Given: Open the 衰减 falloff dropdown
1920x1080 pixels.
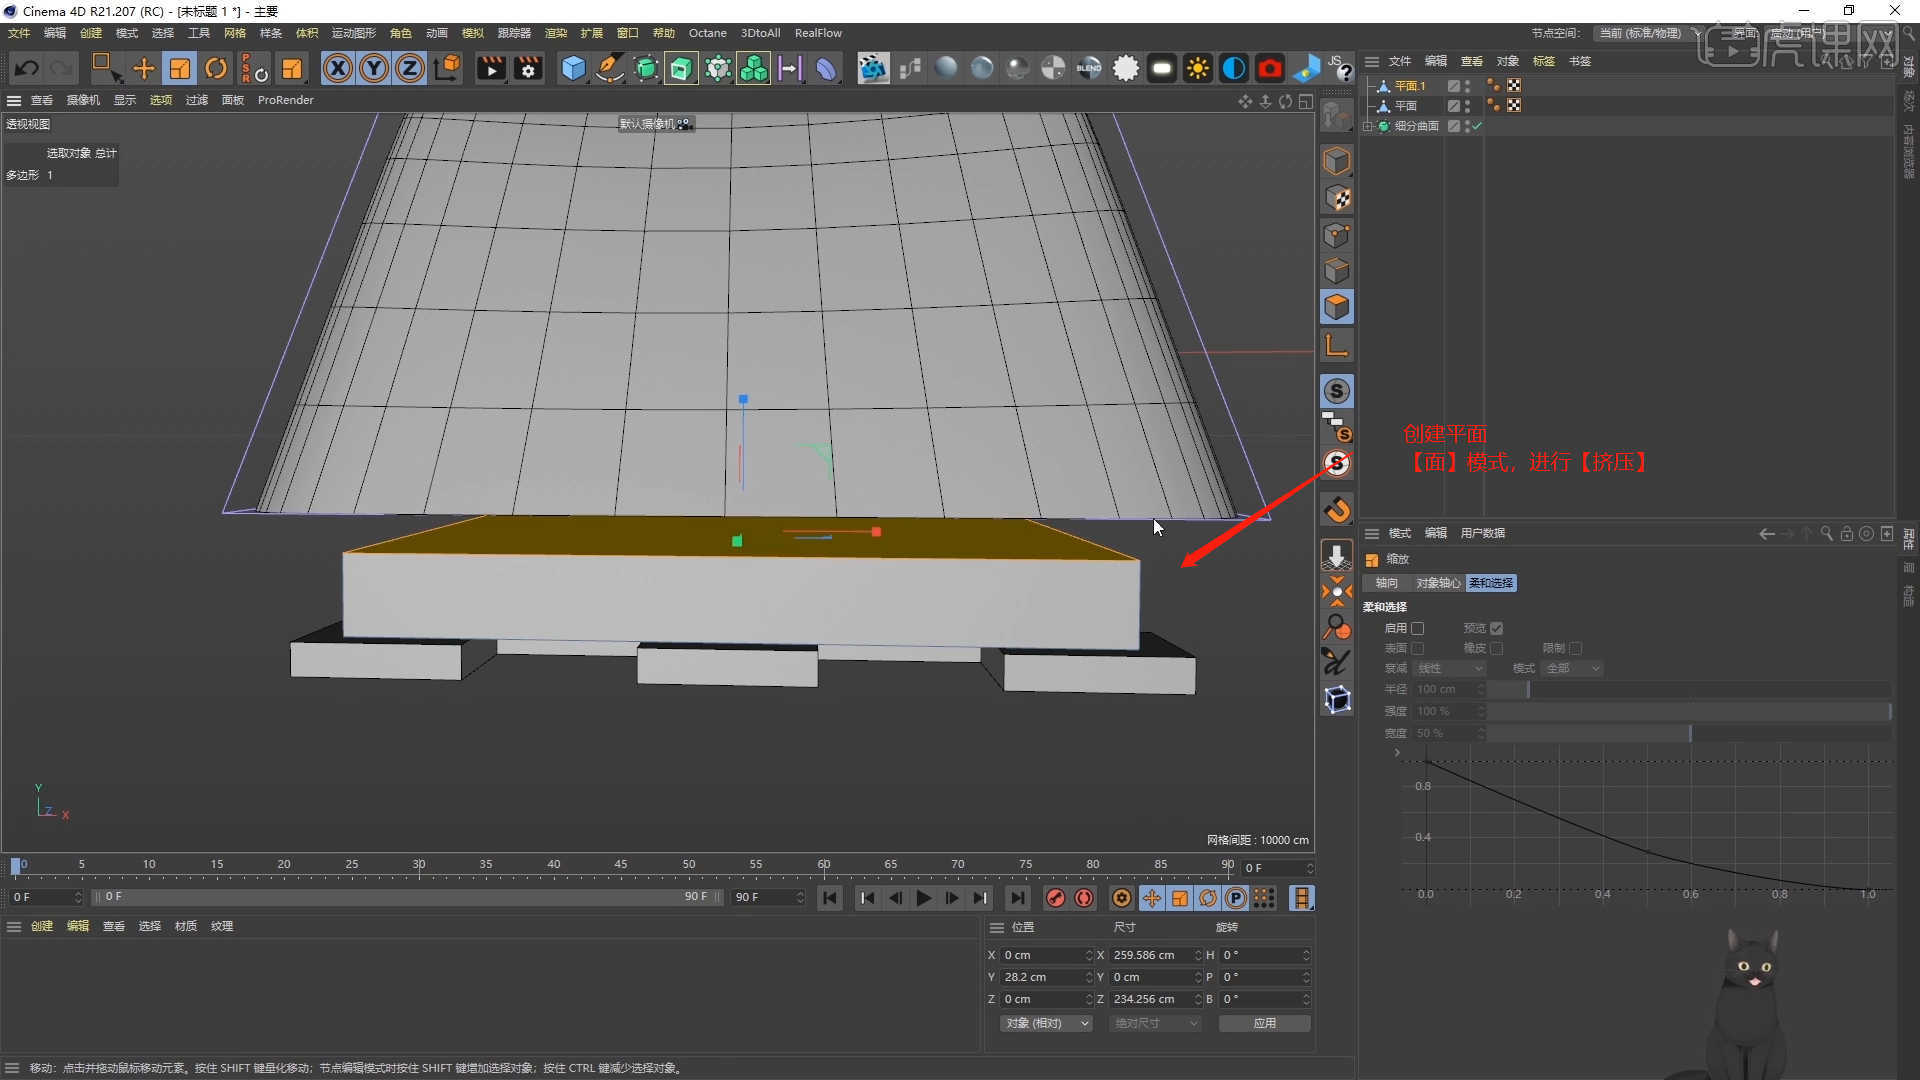Looking at the screenshot, I should (x=1449, y=668).
